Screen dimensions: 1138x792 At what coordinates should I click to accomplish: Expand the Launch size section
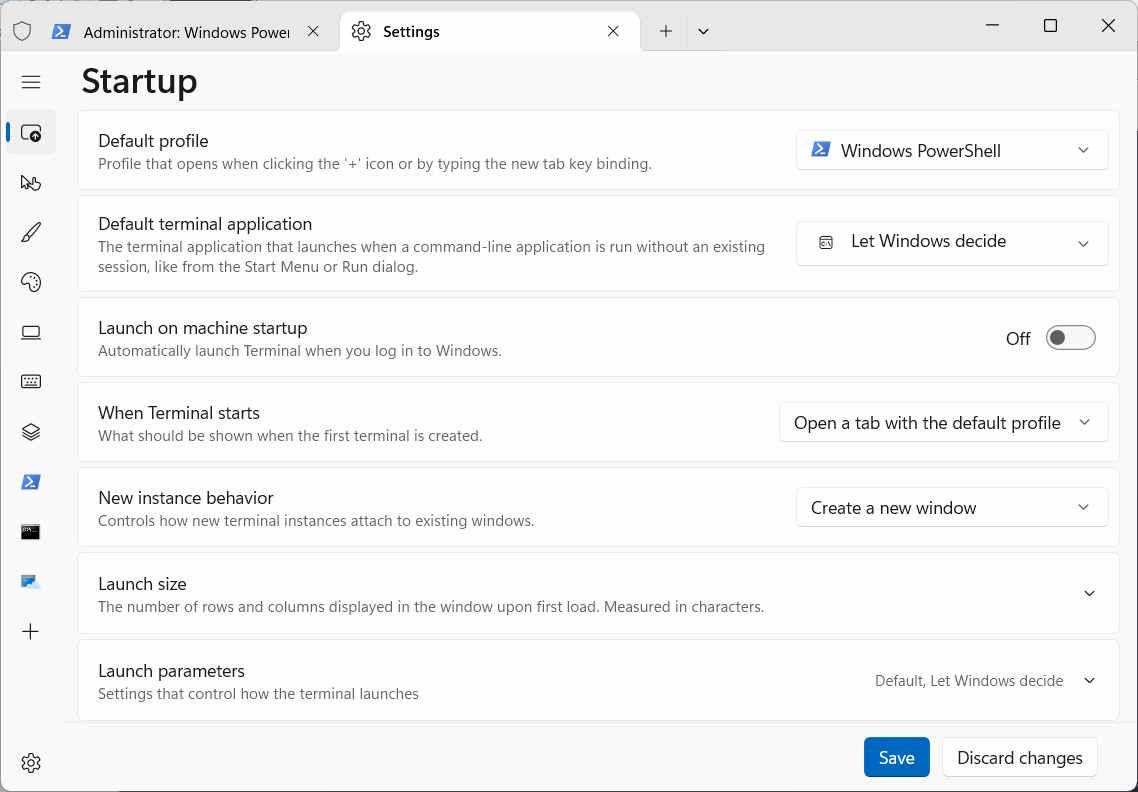tap(1089, 593)
